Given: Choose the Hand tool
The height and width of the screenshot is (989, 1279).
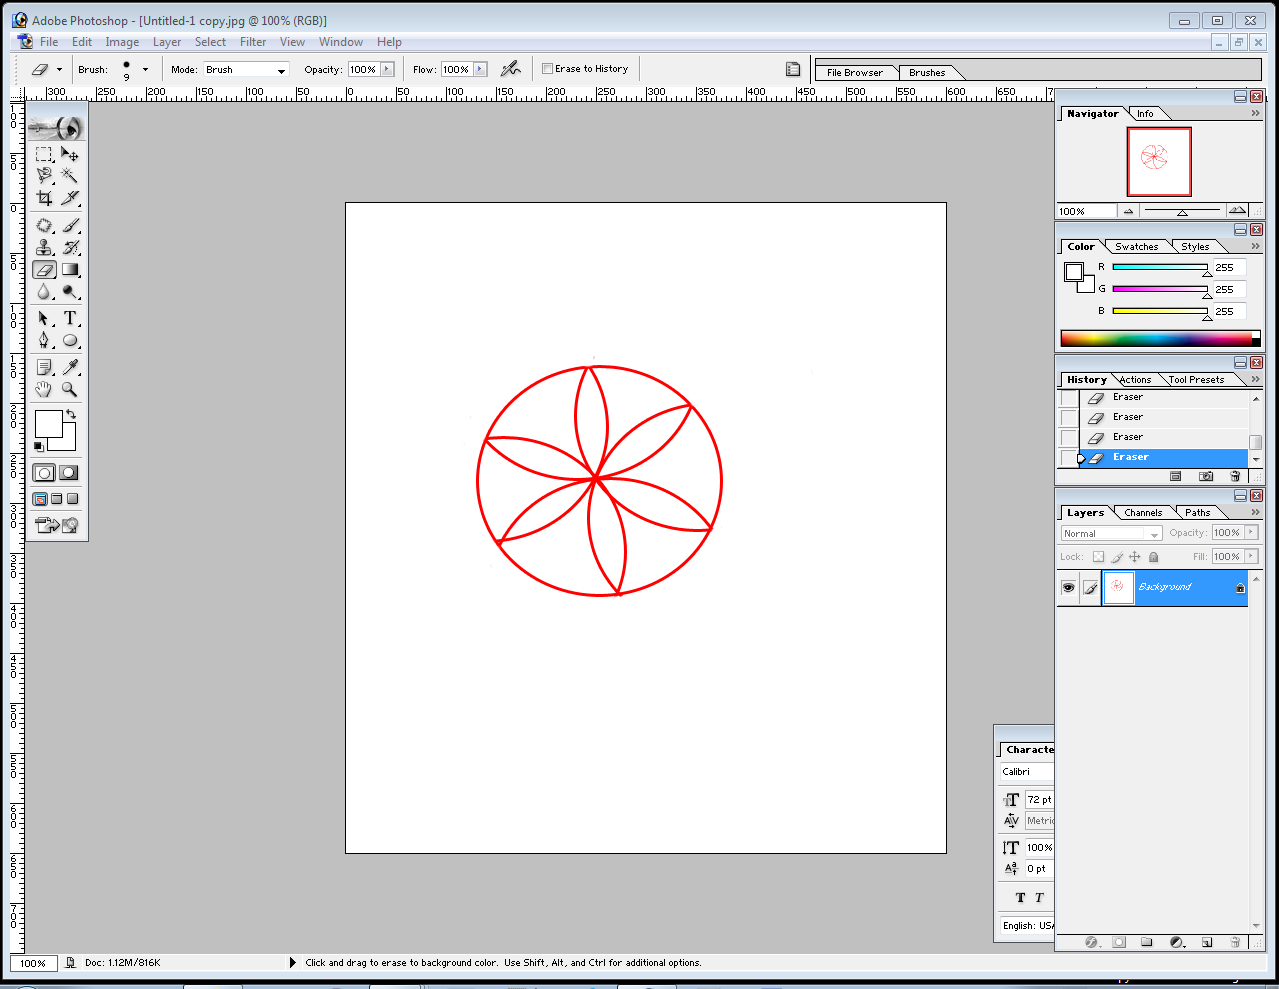Looking at the screenshot, I should pos(44,389).
